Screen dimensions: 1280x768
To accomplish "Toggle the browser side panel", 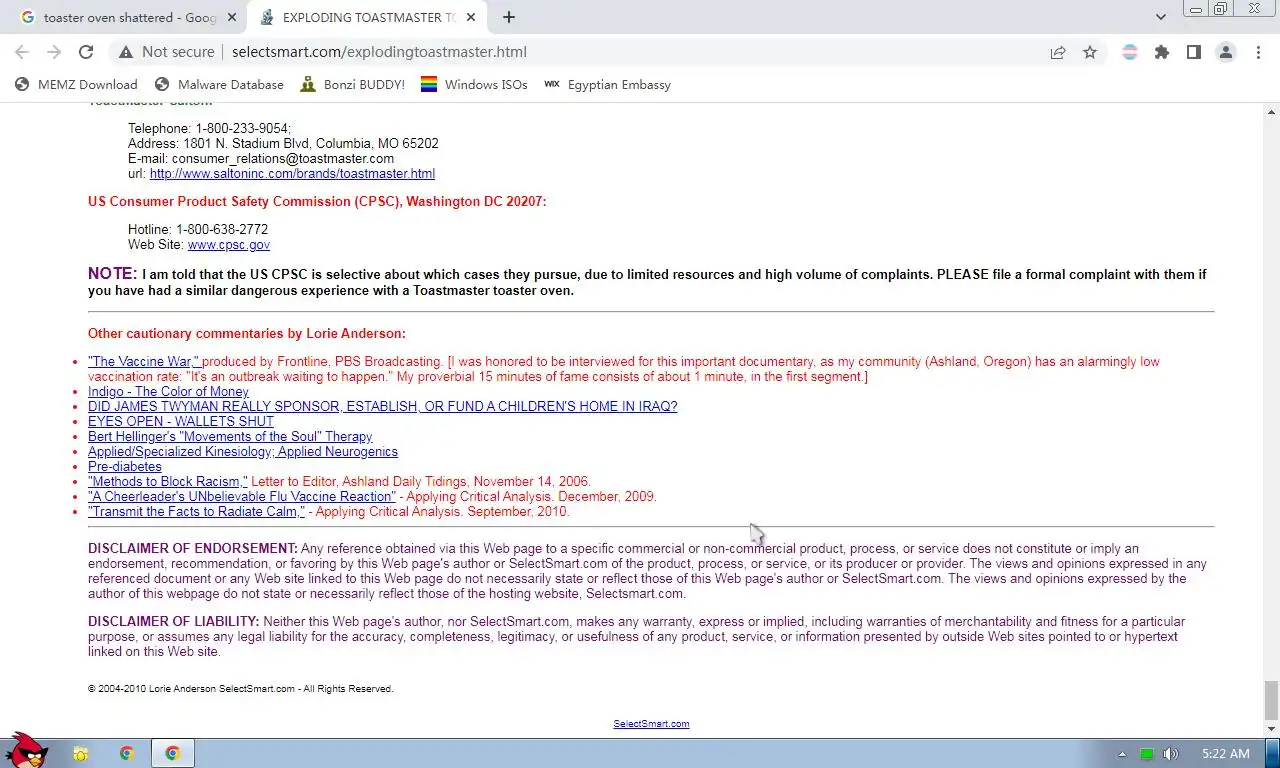I will (1194, 52).
